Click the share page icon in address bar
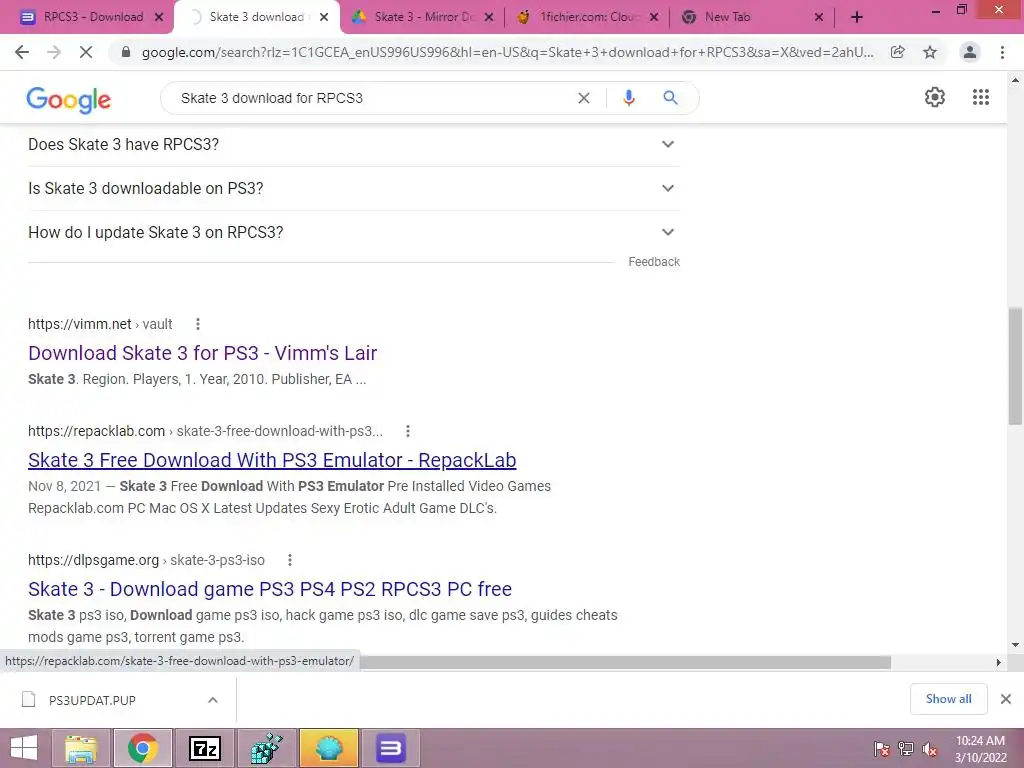The width and height of the screenshot is (1024, 768). [898, 52]
